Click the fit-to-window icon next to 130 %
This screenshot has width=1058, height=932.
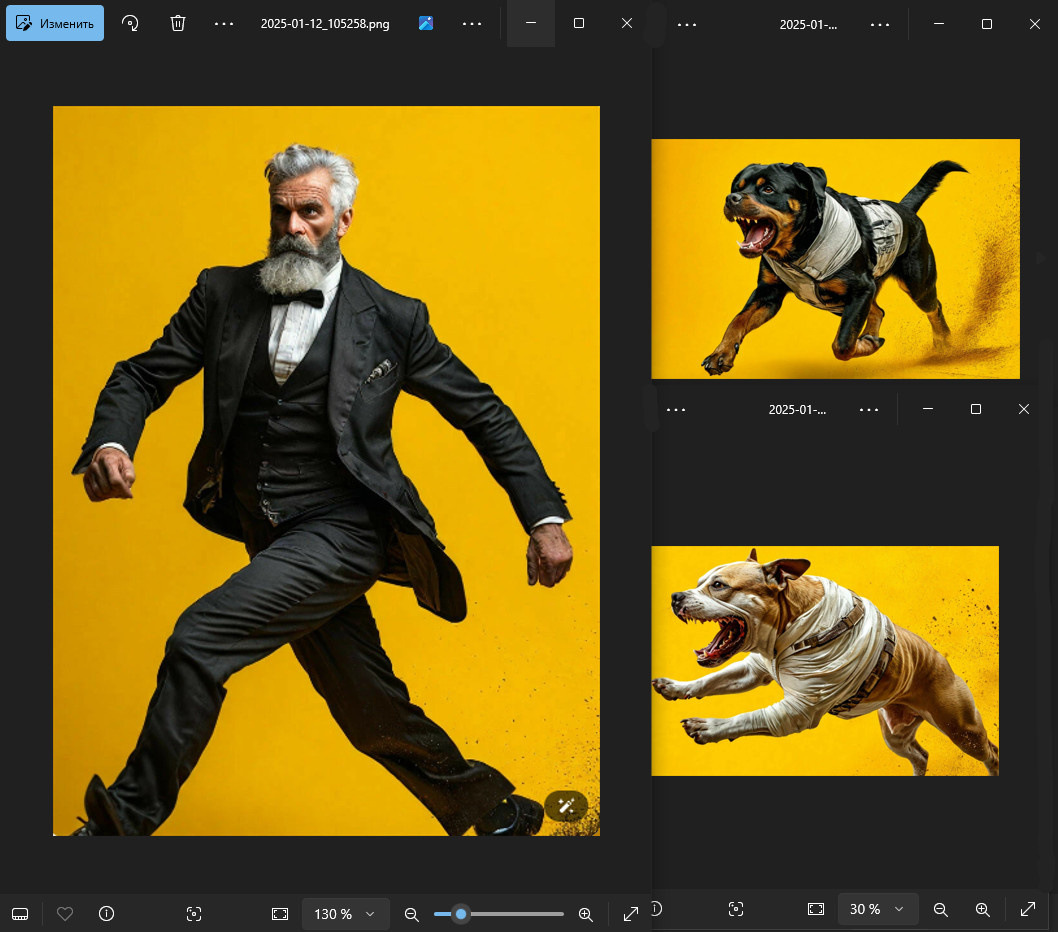click(x=280, y=914)
